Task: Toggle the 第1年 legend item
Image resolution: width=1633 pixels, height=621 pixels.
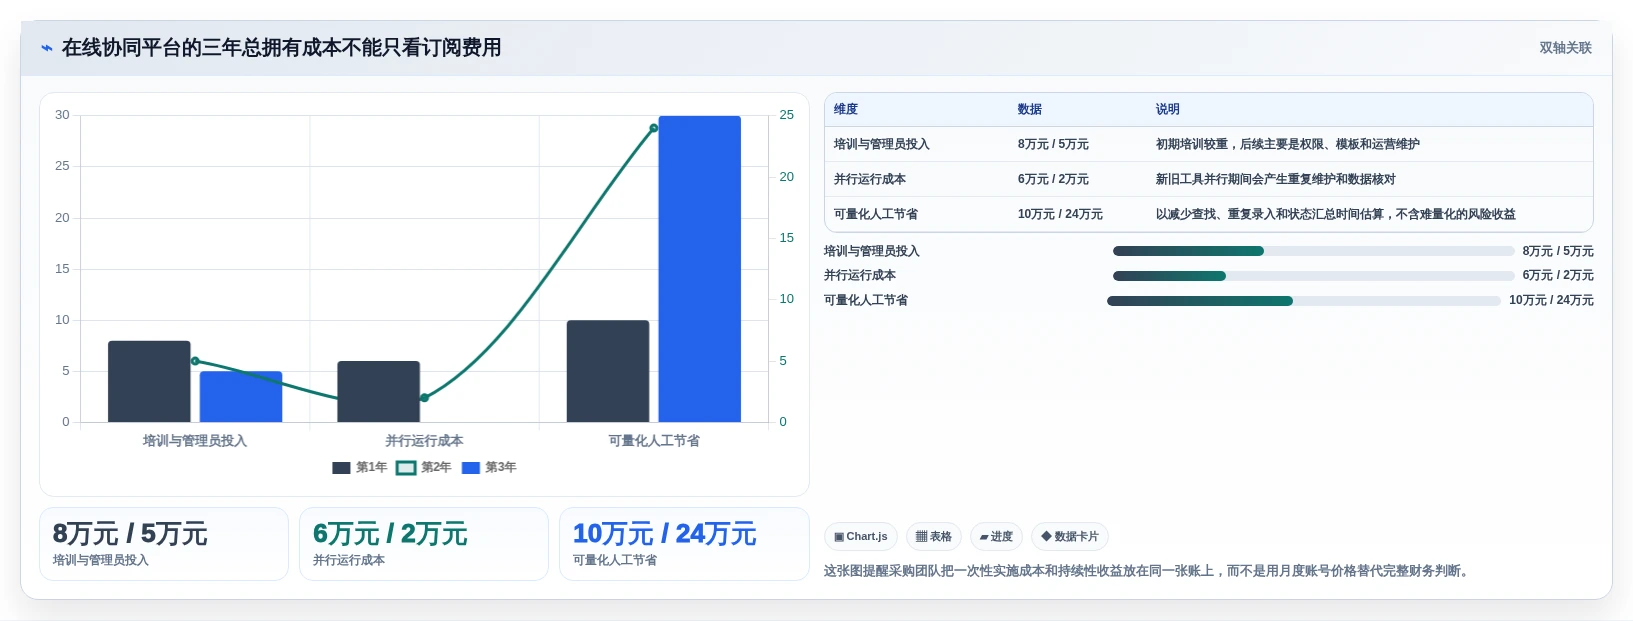Action: (x=360, y=467)
